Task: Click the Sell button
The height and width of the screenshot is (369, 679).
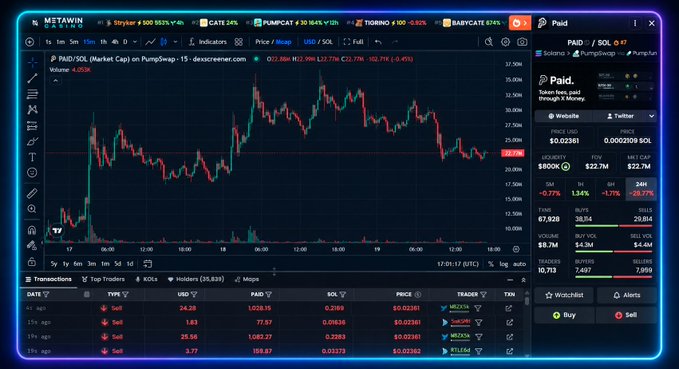Action: tap(626, 315)
